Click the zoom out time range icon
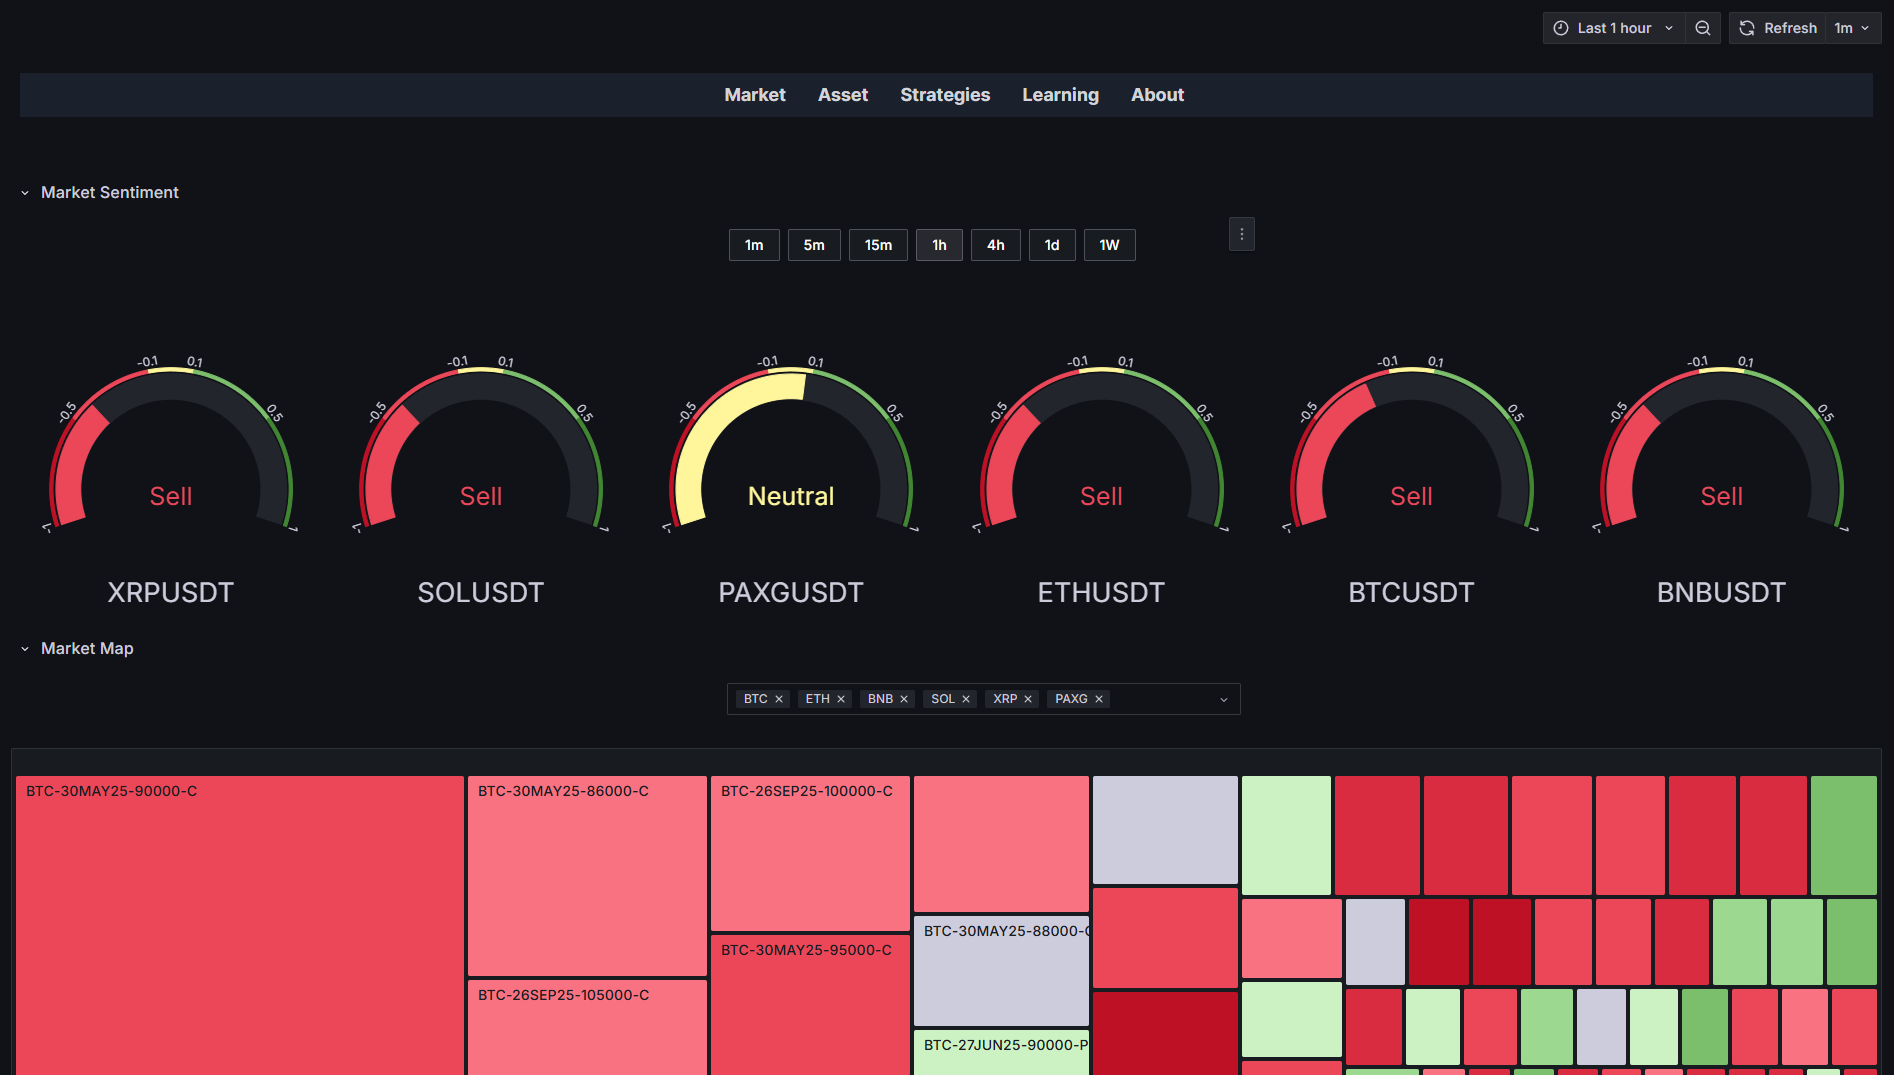 pyautogui.click(x=1702, y=28)
